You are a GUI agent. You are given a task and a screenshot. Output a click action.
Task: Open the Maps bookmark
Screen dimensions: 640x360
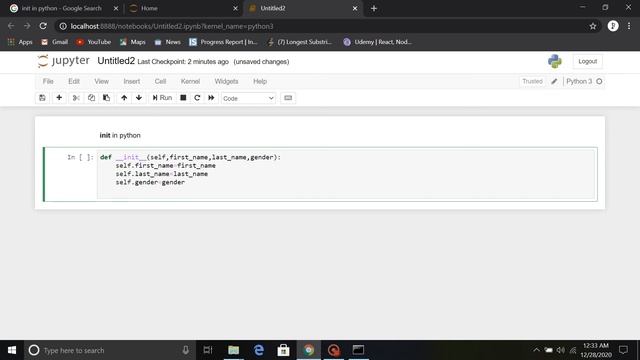click(133, 42)
